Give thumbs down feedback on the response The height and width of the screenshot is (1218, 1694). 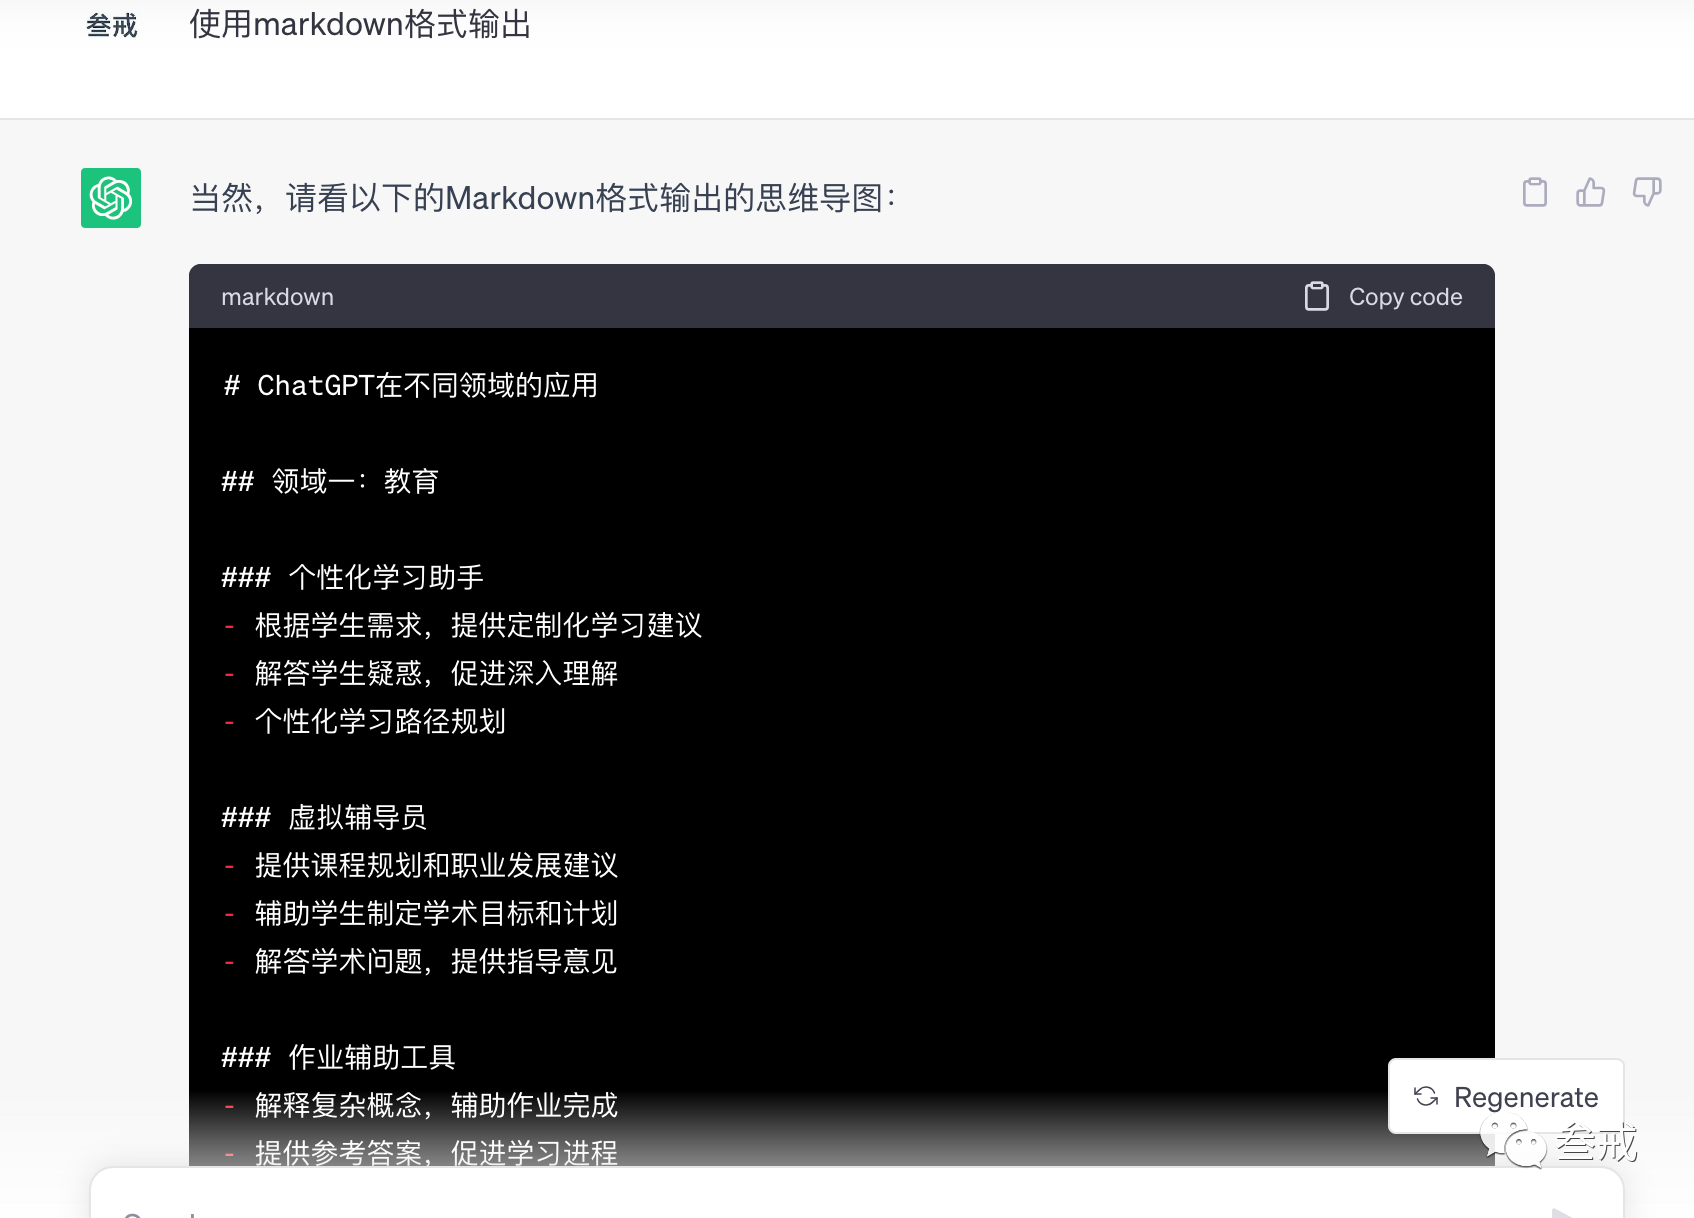pos(1646,192)
